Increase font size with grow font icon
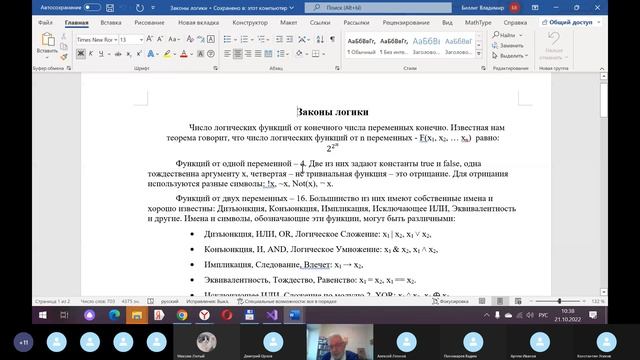 click(x=149, y=39)
